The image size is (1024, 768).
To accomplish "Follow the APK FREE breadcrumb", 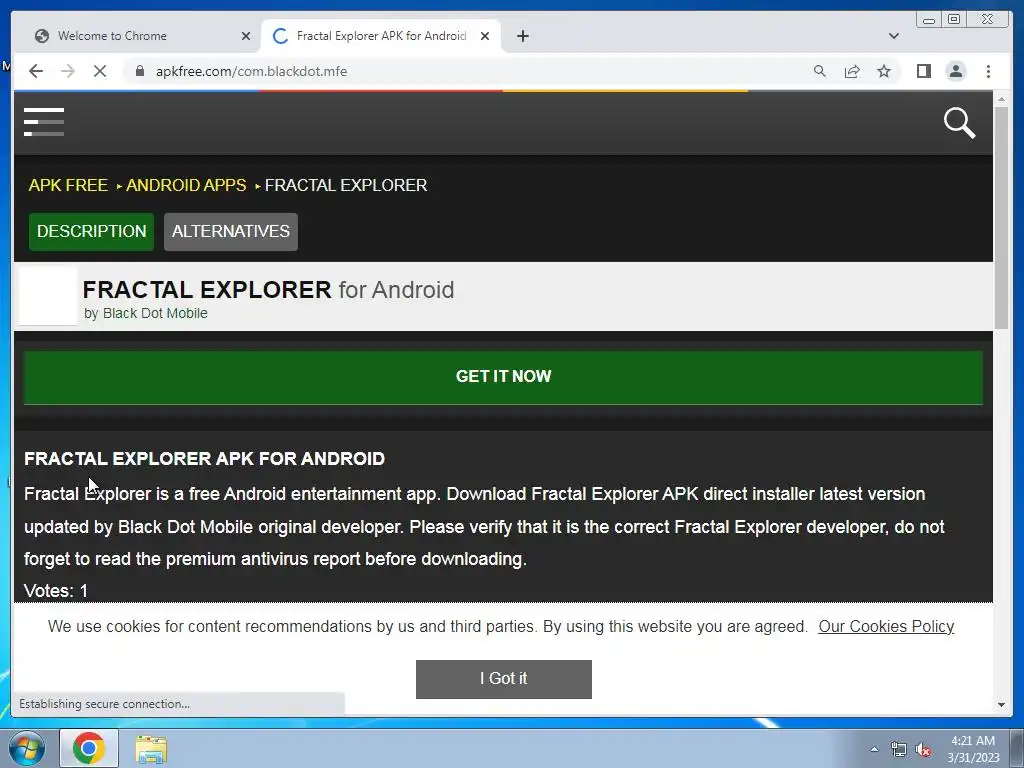I will point(68,185).
